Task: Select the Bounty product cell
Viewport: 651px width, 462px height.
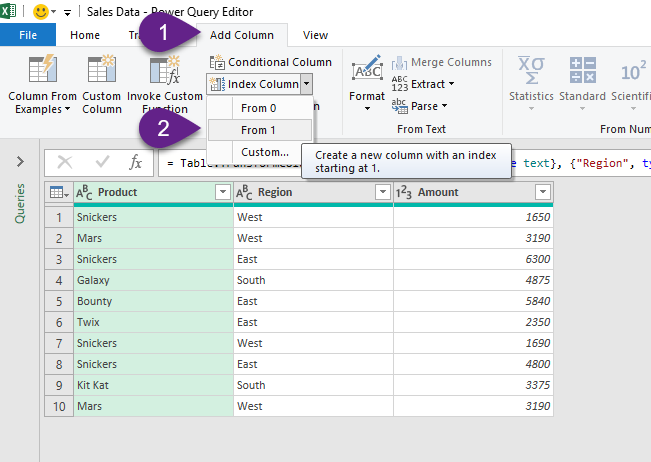Action: (x=154, y=301)
